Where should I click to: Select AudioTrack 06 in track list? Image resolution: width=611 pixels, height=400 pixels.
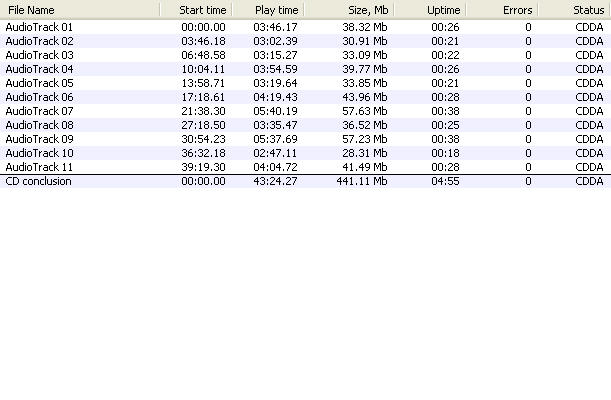39,97
